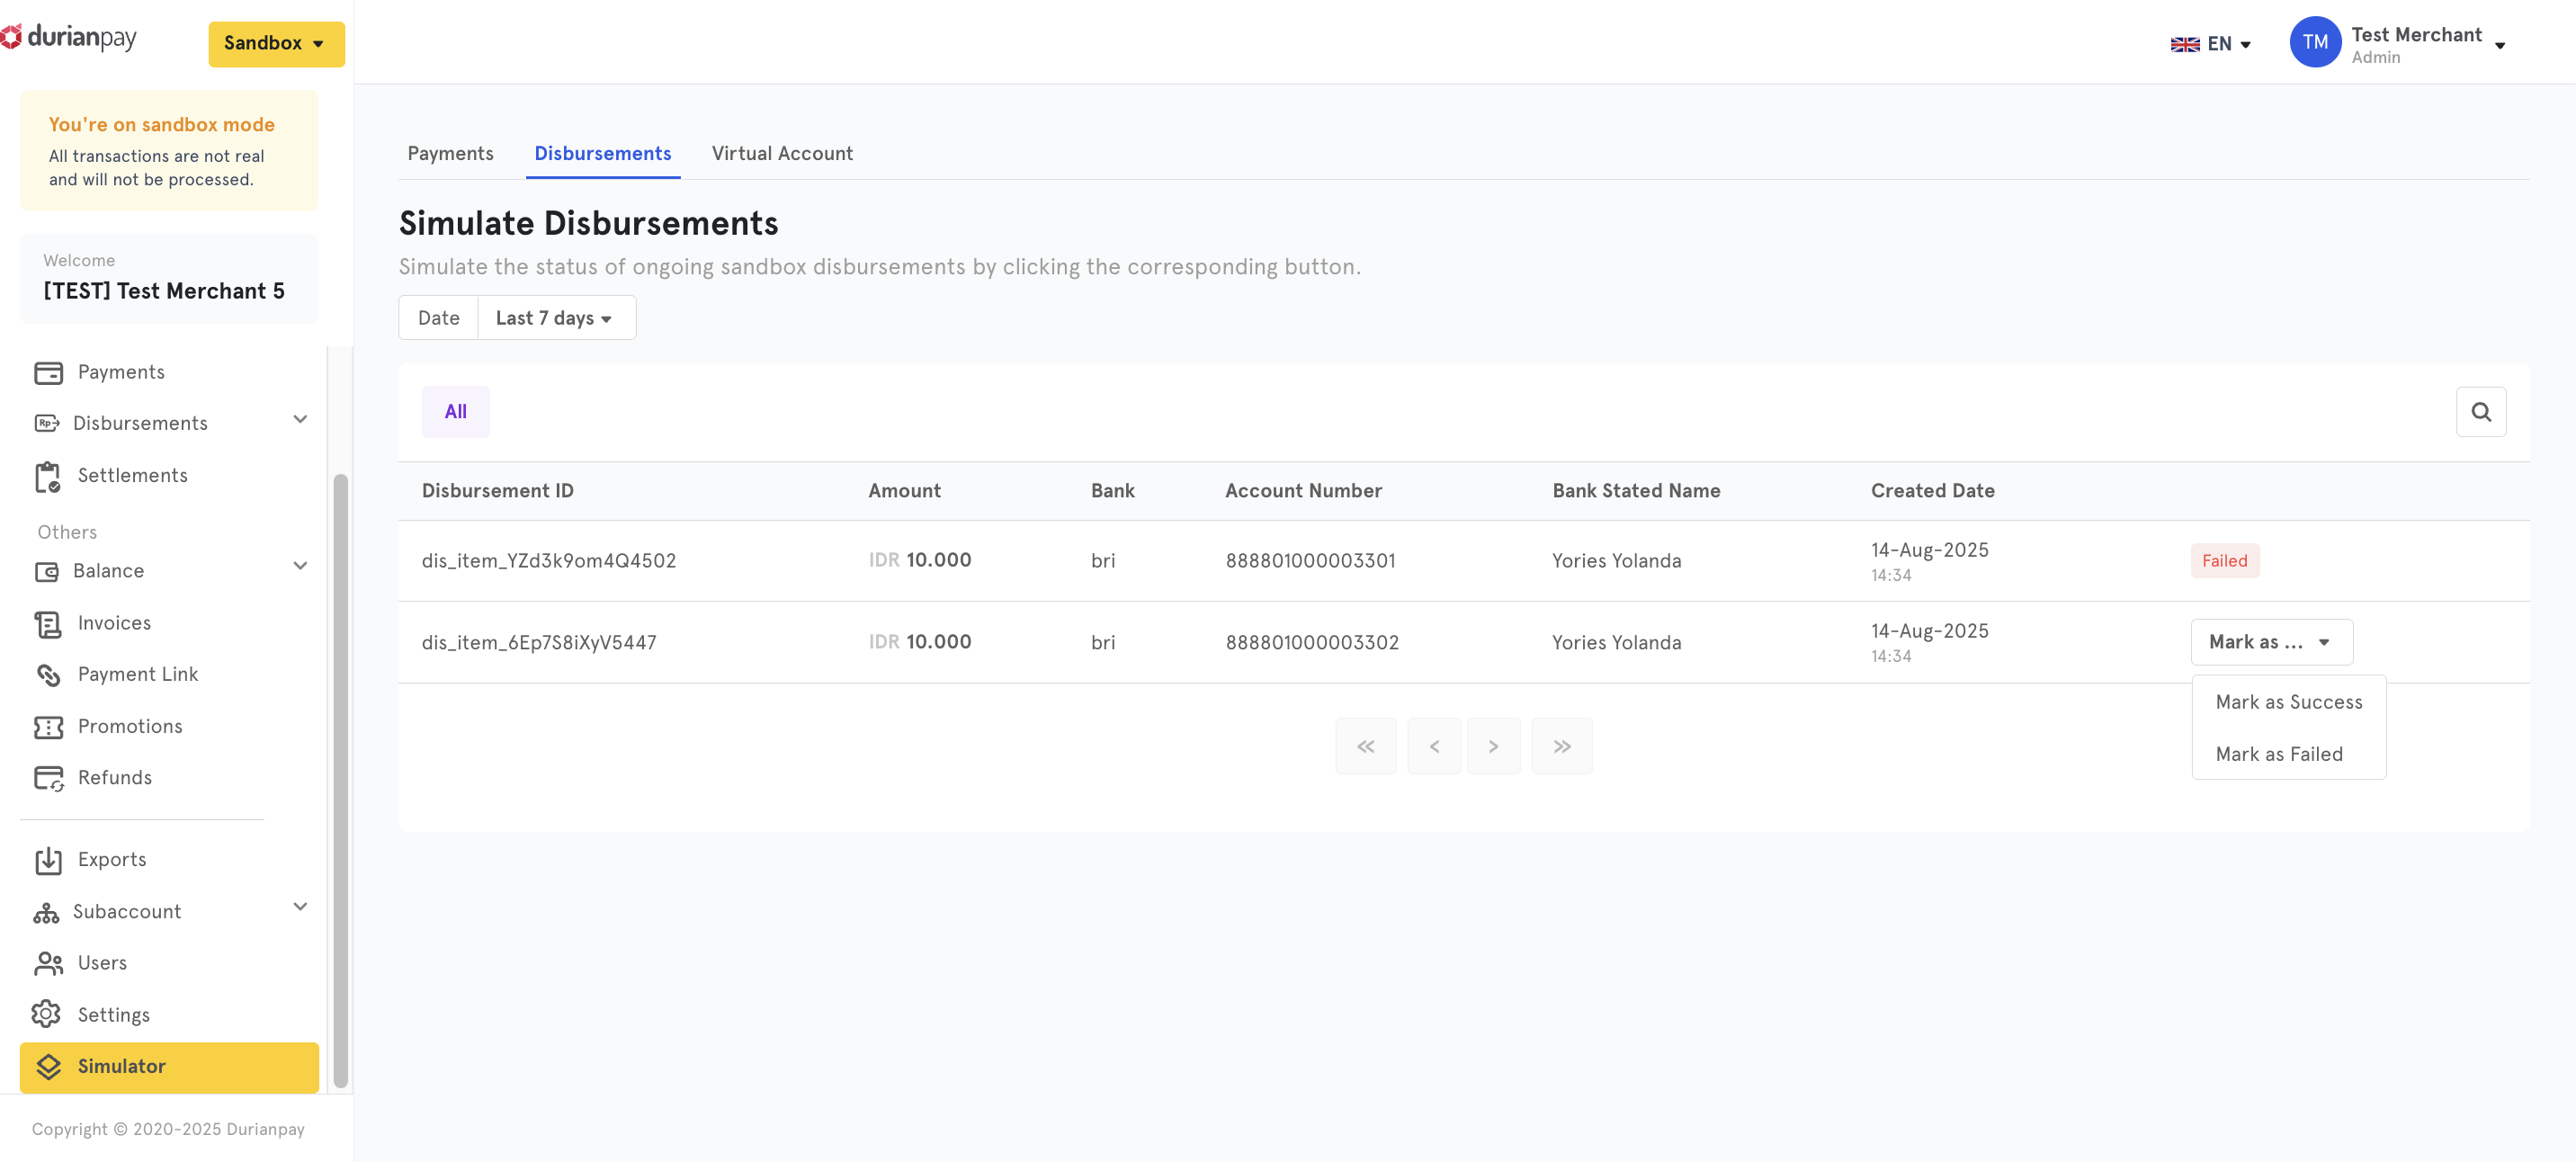The image size is (2576, 1162).
Task: Expand the Disbursements sidebar chevron
Action: click(300, 420)
